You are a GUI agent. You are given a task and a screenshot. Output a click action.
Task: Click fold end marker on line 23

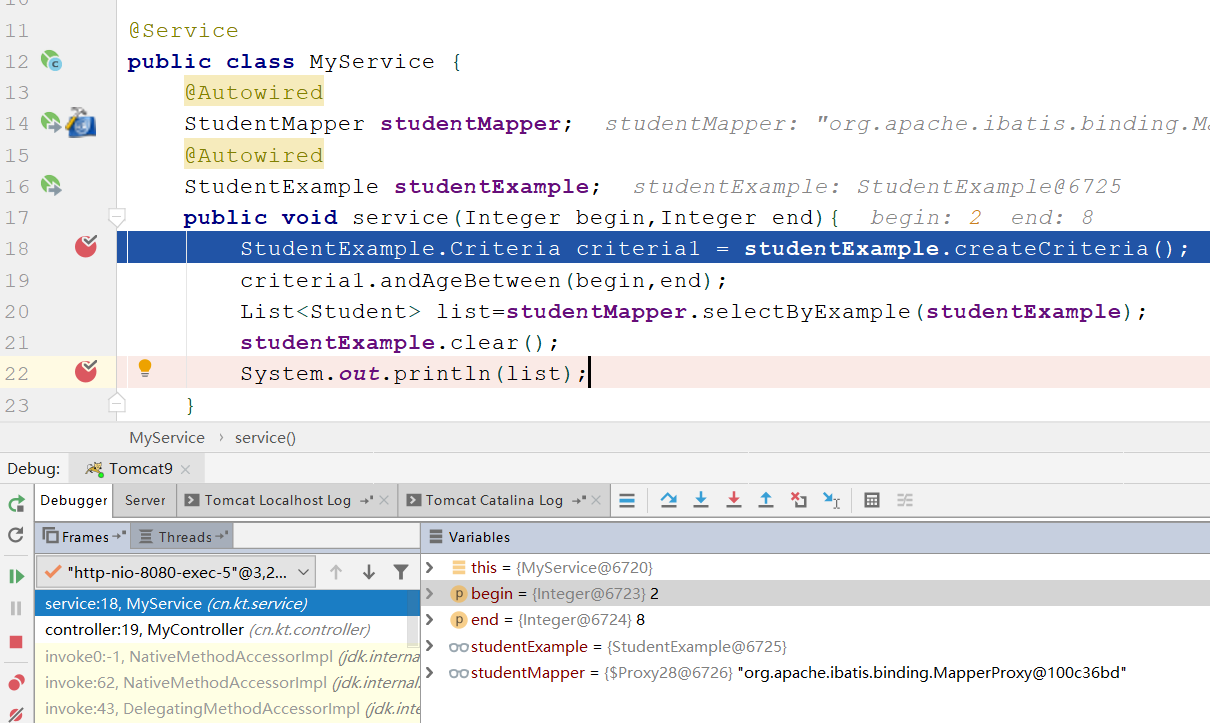[x=117, y=402]
